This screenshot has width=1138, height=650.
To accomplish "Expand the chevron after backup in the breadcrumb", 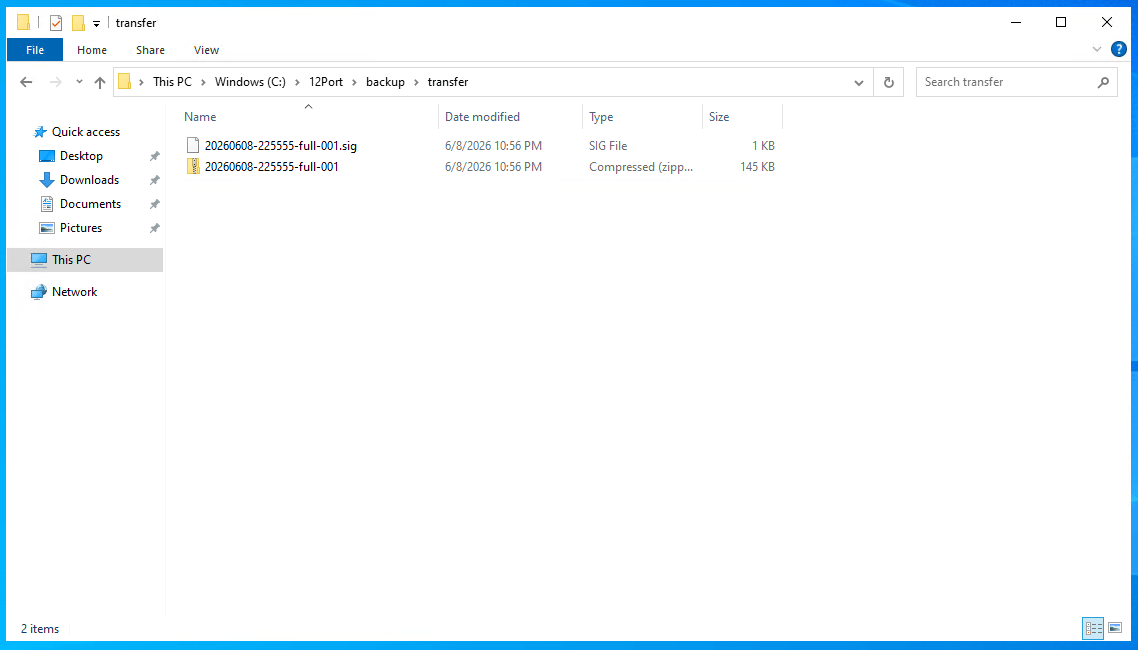I will pos(417,82).
